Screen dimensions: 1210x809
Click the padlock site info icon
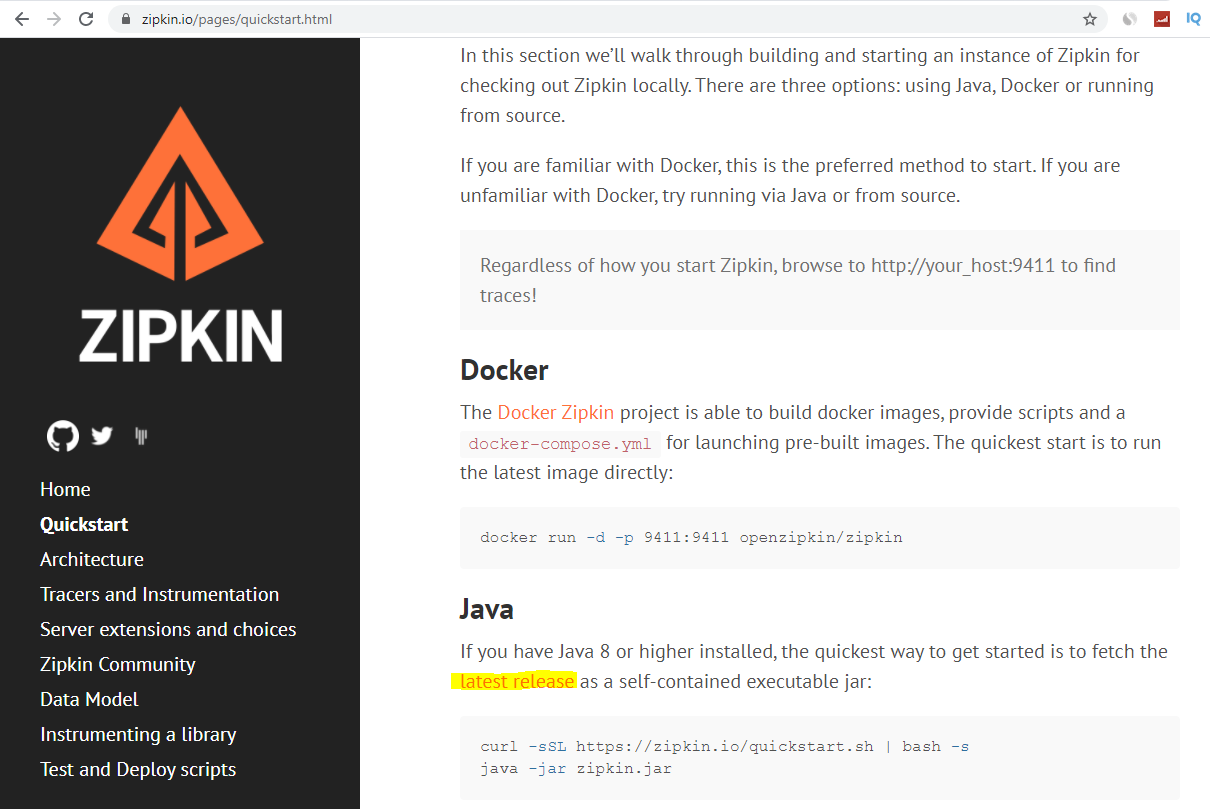point(125,19)
